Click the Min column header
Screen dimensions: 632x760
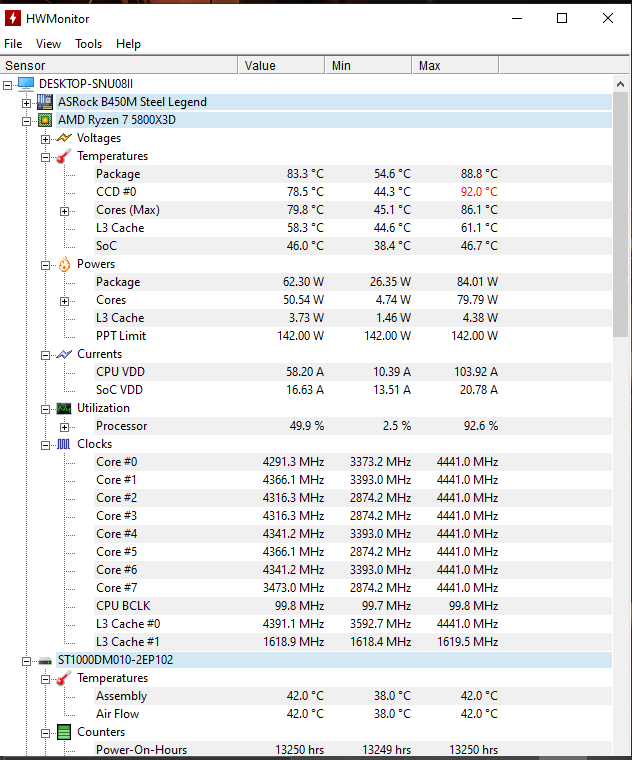pyautogui.click(x=368, y=65)
